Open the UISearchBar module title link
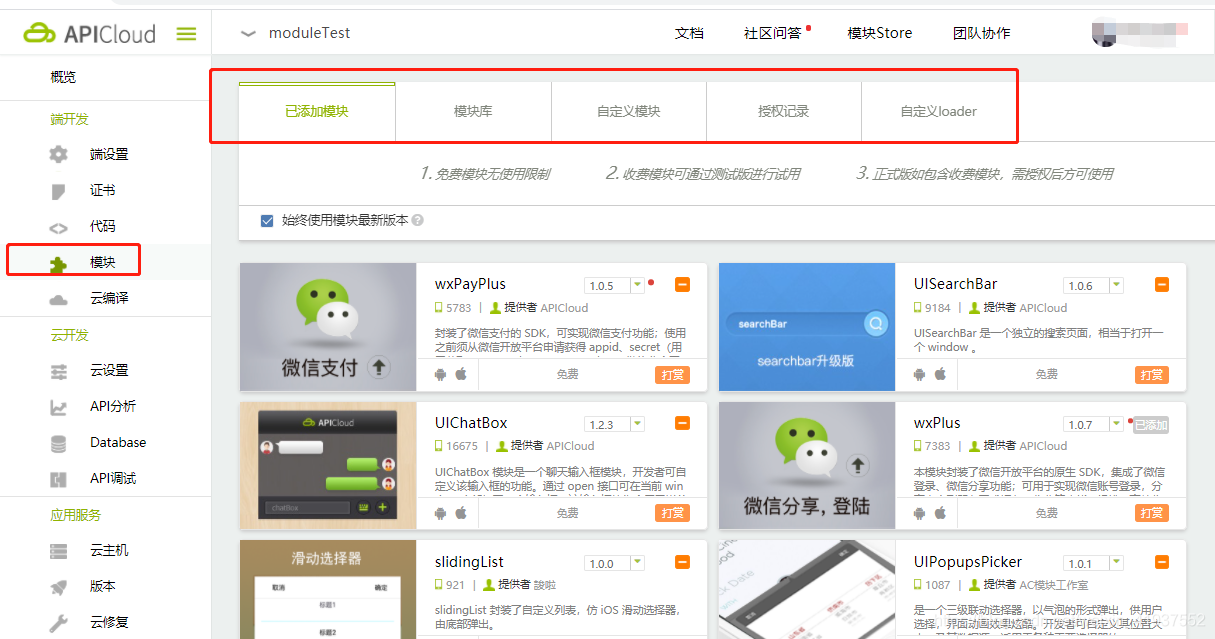 pyautogui.click(x=955, y=284)
